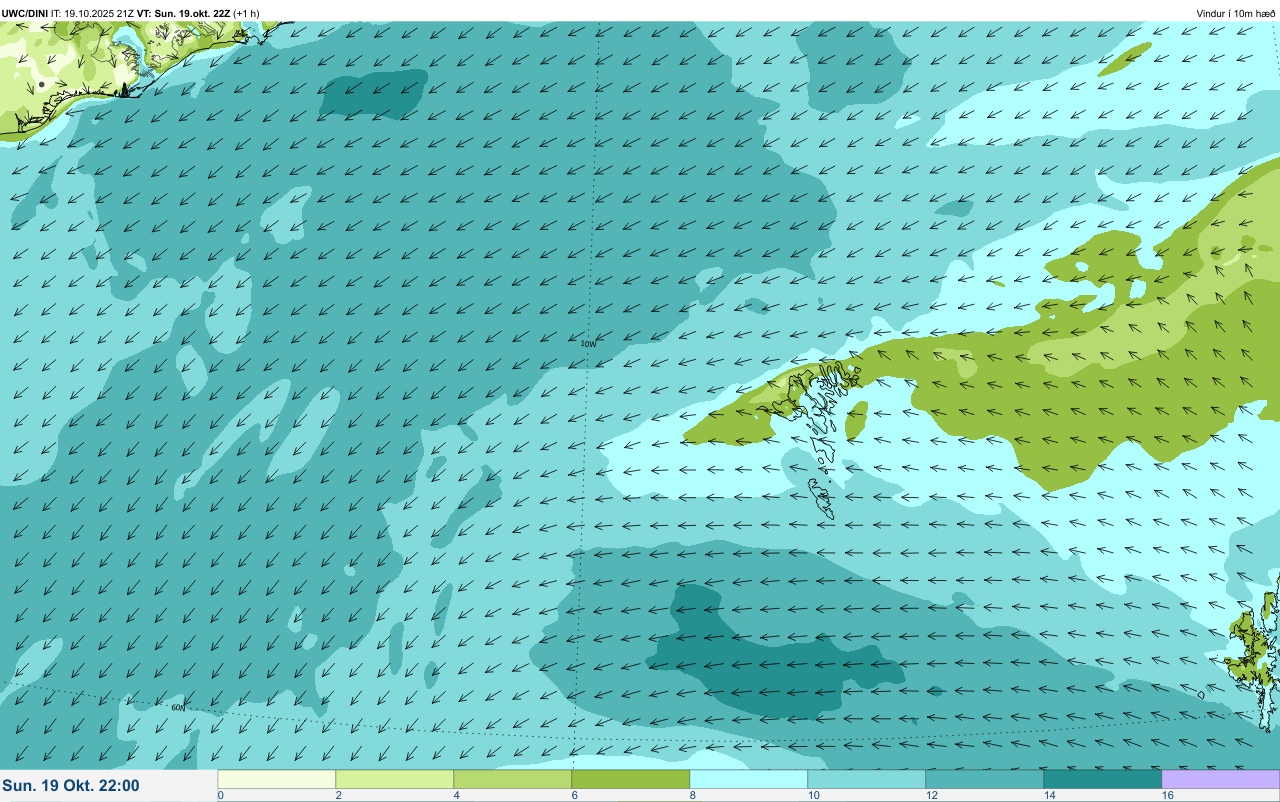Click the 'Vindur í 10m hæð' title text
The image size is (1280, 802).
(x=1235, y=13)
